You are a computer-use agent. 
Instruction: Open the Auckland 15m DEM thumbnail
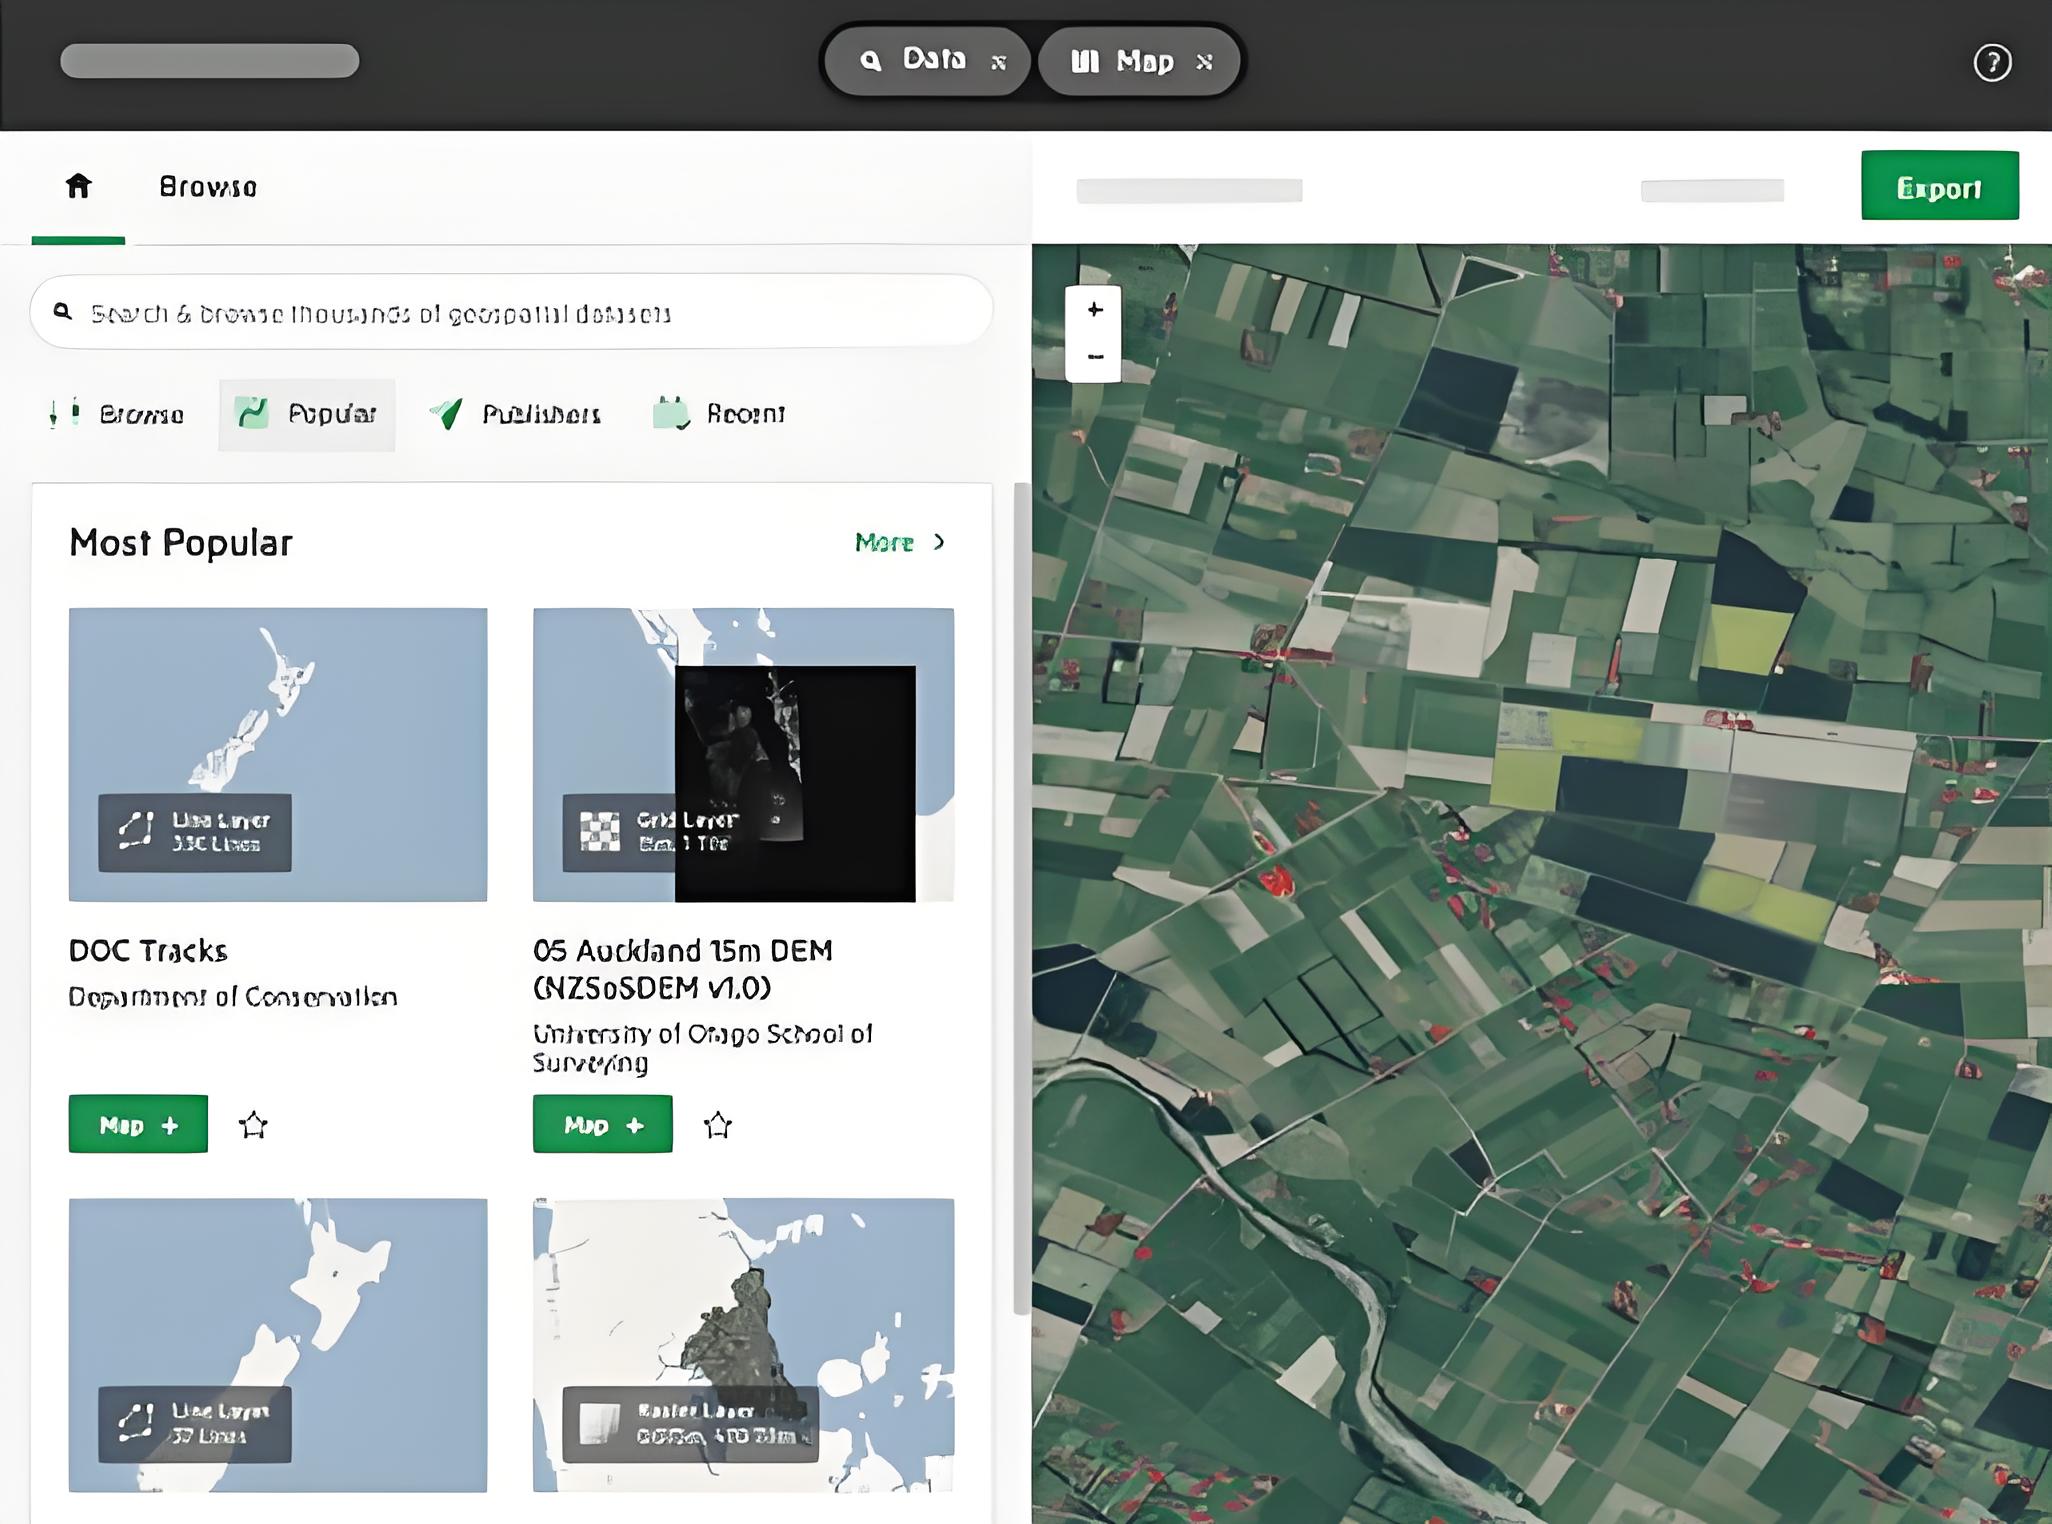pos(743,754)
